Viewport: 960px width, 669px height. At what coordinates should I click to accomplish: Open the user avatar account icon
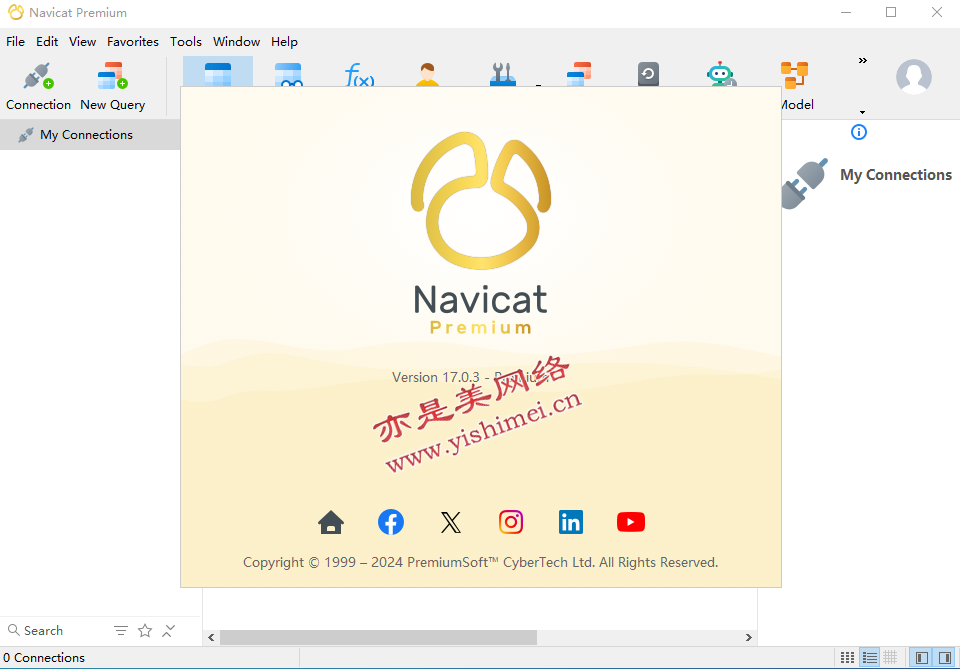(913, 77)
